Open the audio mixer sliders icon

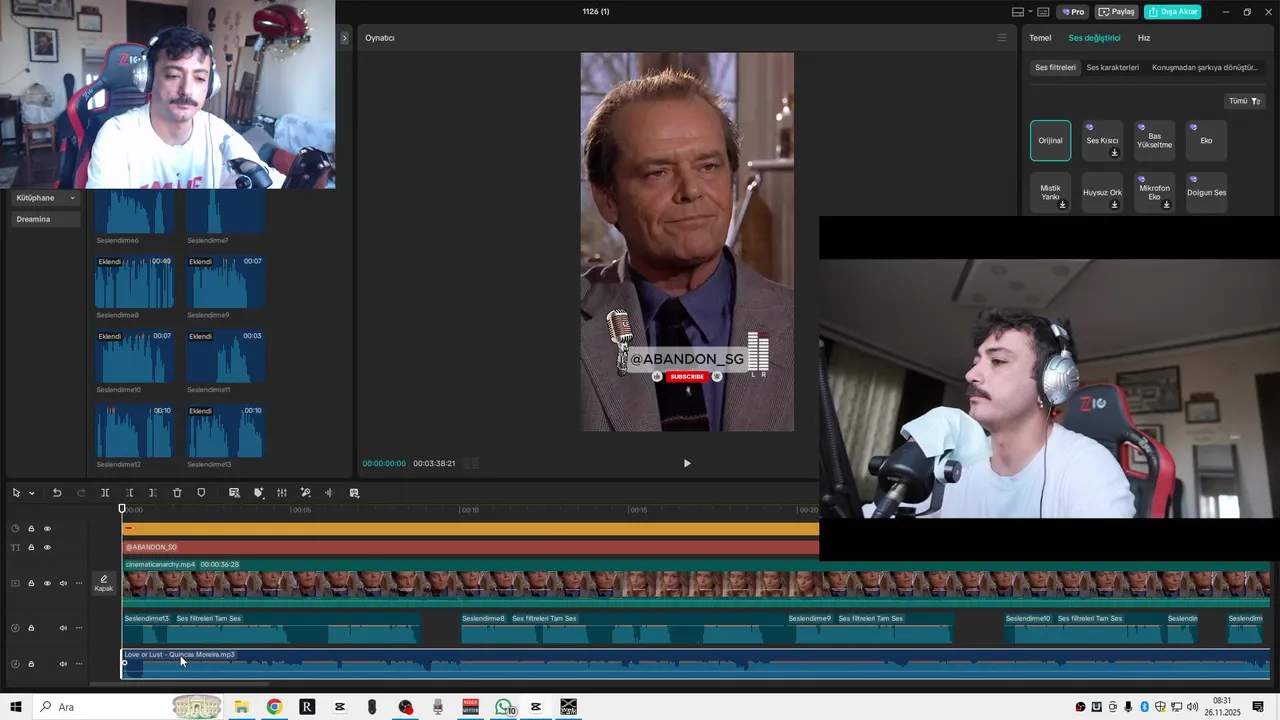(282, 493)
